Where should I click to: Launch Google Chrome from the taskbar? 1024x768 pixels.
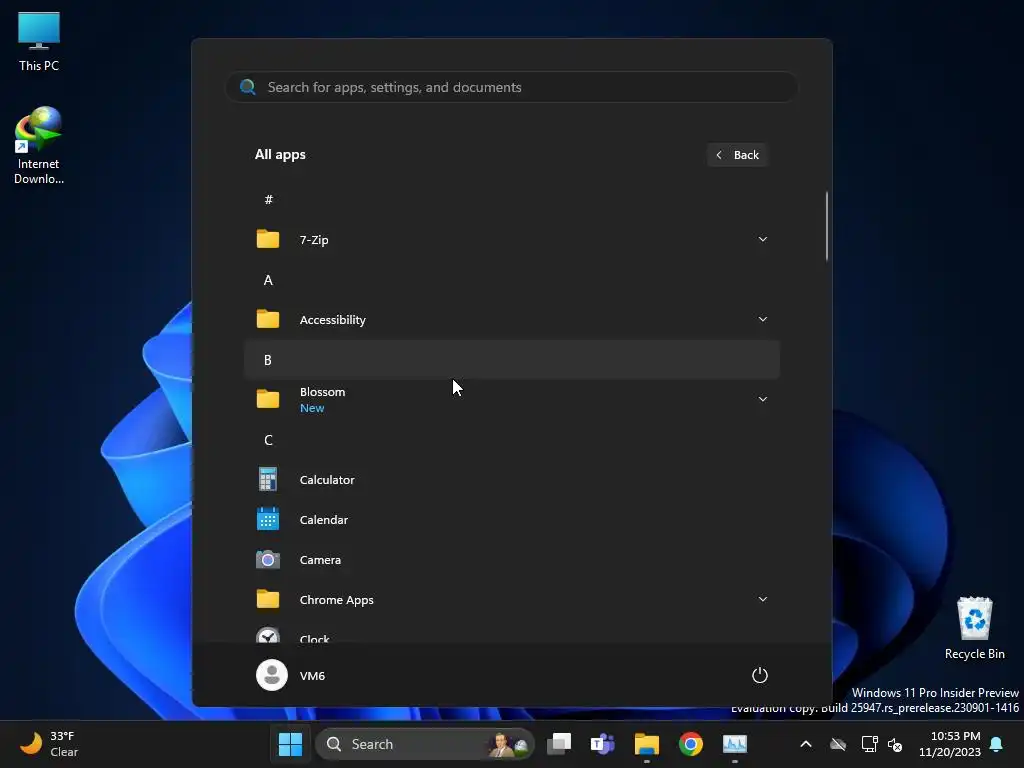pos(690,744)
